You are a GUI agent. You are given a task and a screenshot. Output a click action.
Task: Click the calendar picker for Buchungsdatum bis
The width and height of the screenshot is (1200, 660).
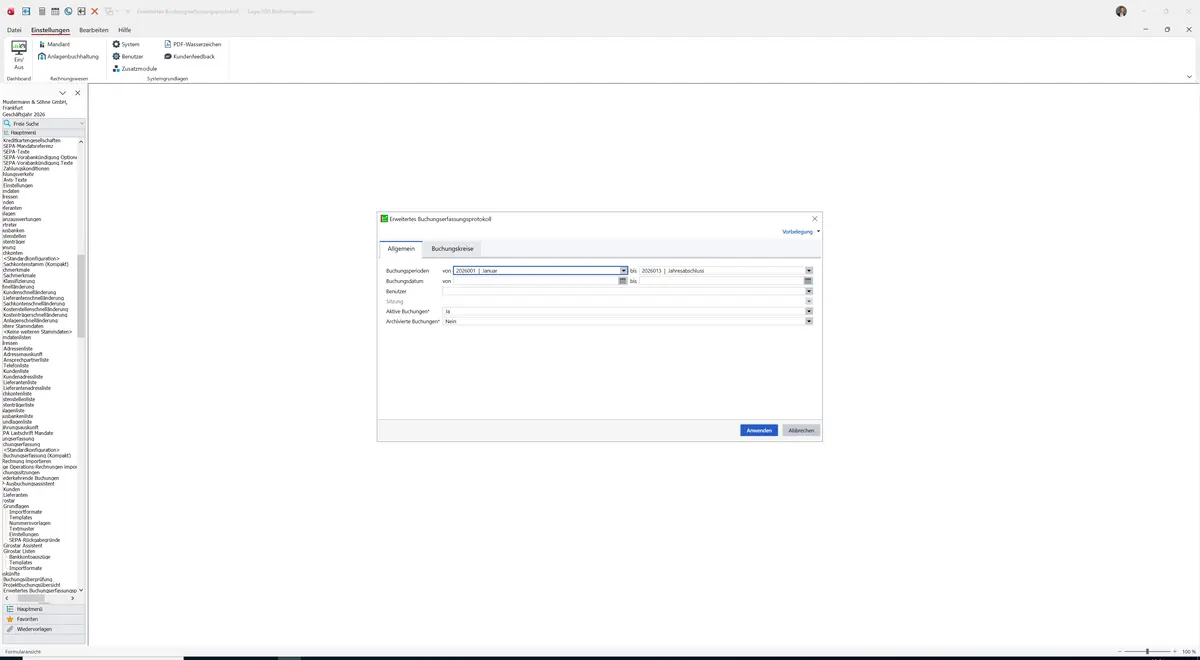coord(808,281)
